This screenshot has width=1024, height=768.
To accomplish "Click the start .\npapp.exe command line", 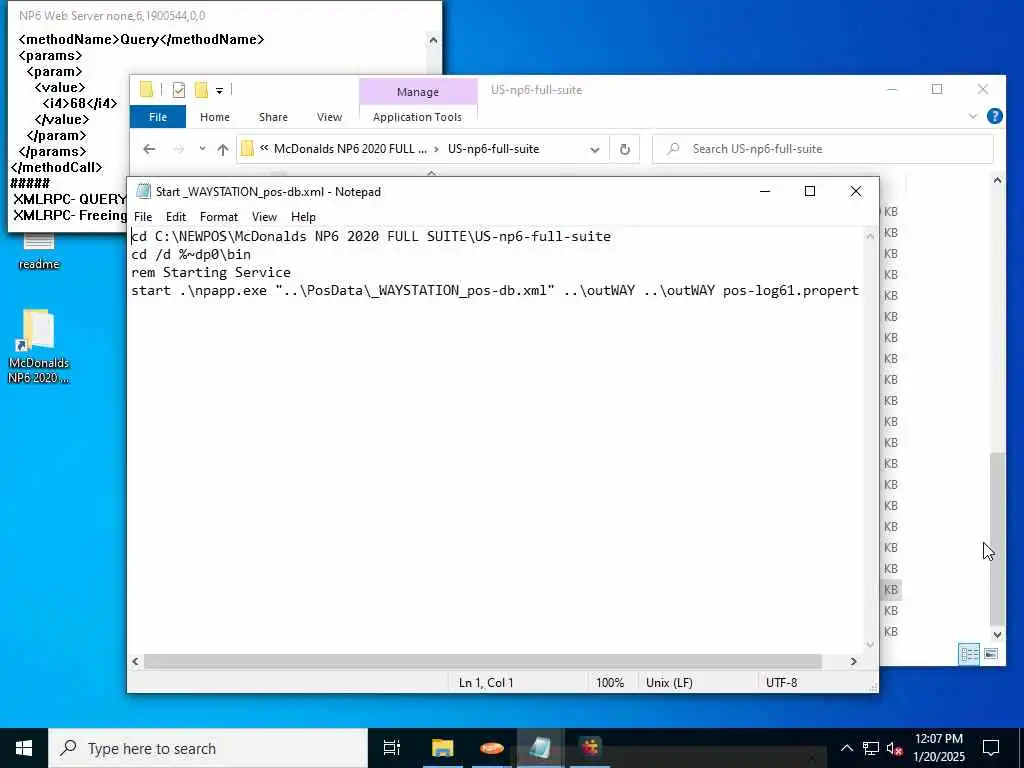I will tap(495, 291).
